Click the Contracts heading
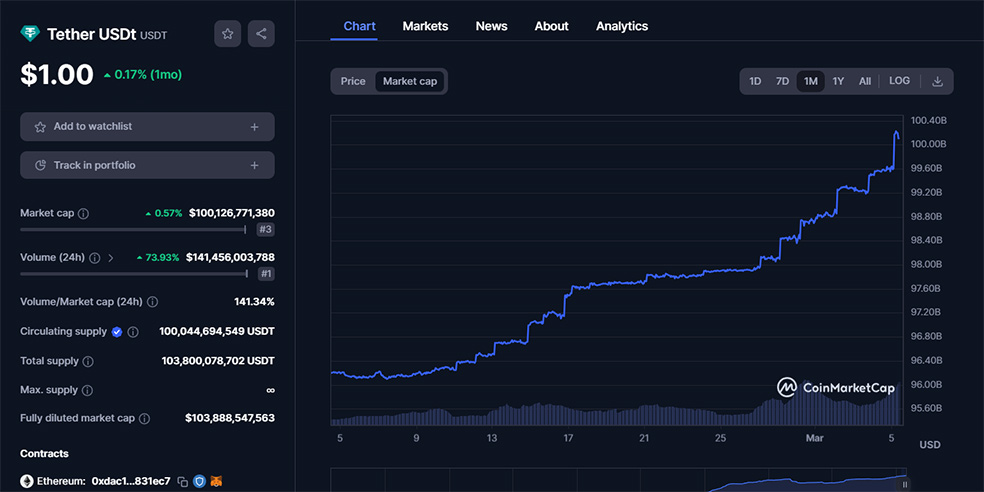 [44, 454]
